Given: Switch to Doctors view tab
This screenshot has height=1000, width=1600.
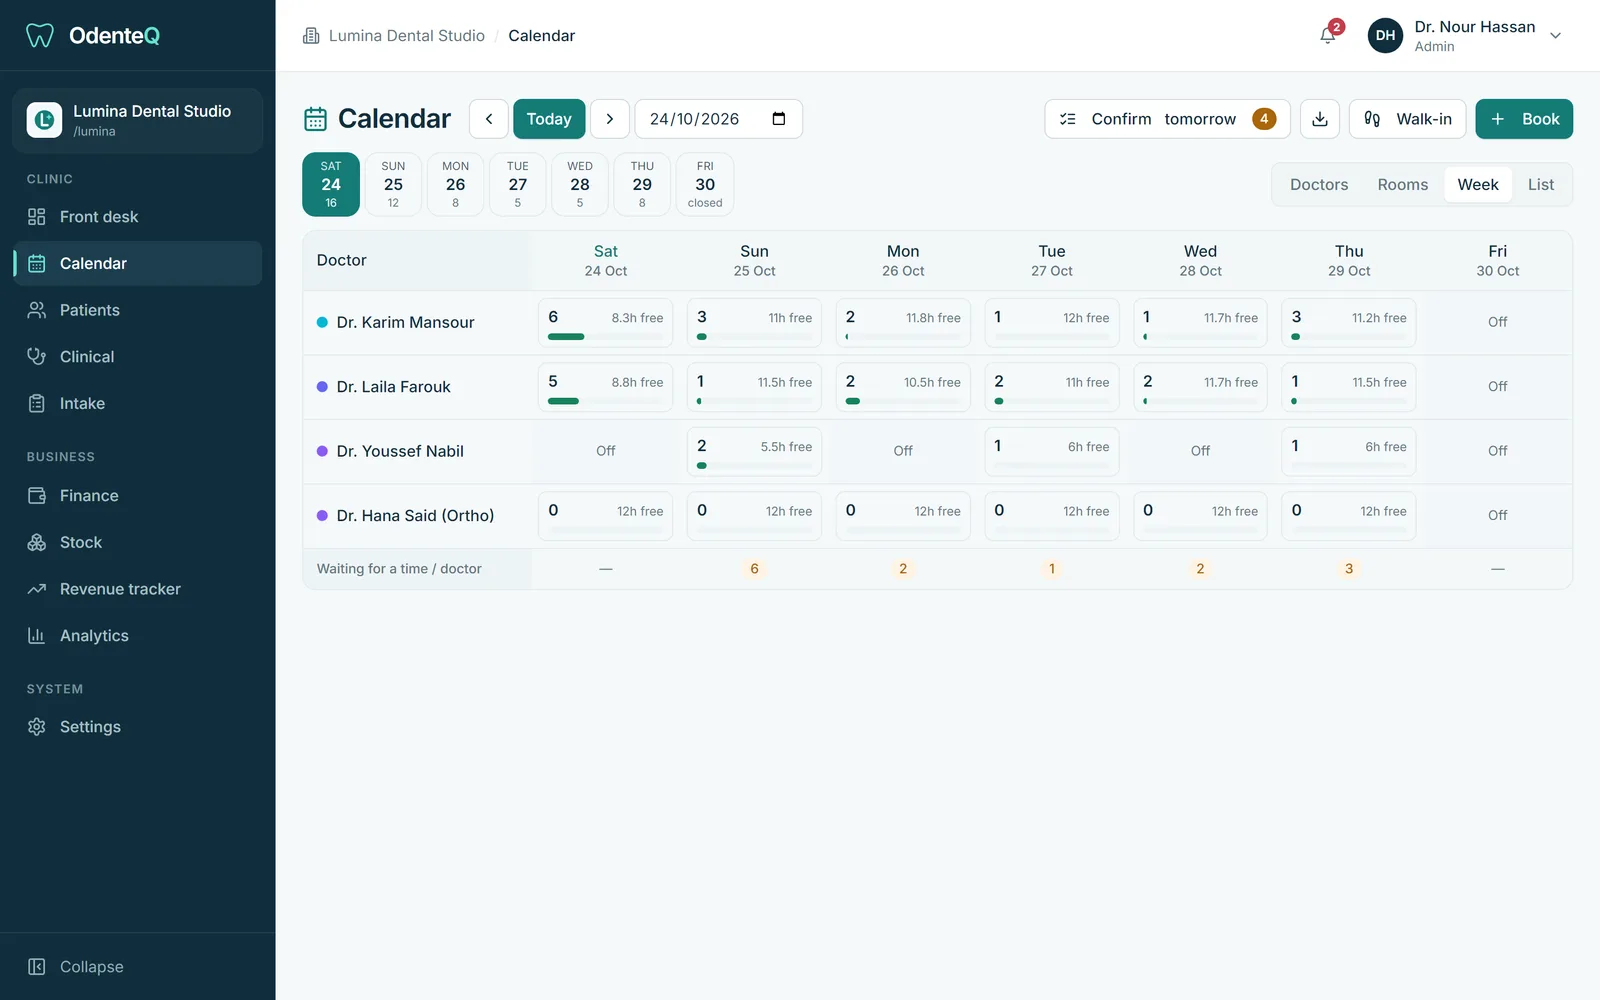Looking at the screenshot, I should (x=1319, y=185).
